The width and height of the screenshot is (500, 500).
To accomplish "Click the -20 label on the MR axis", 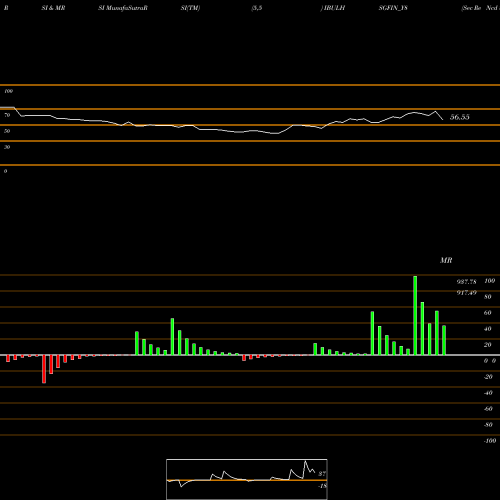I will click(488, 377).
